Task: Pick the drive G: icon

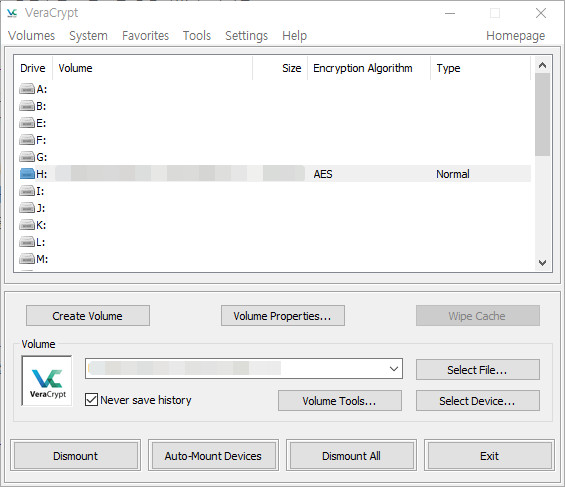Action: click(27, 157)
